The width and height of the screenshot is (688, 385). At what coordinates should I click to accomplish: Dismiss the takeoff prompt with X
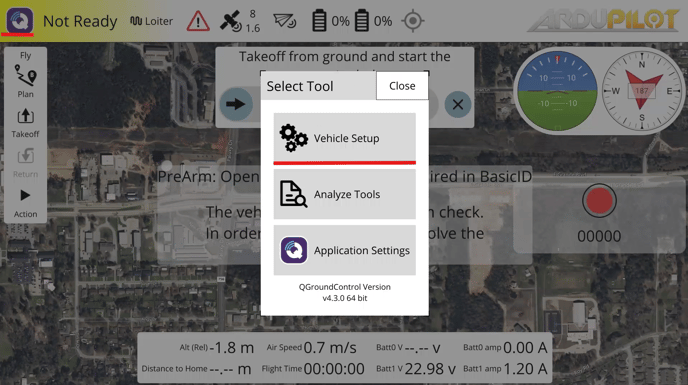coord(458,104)
